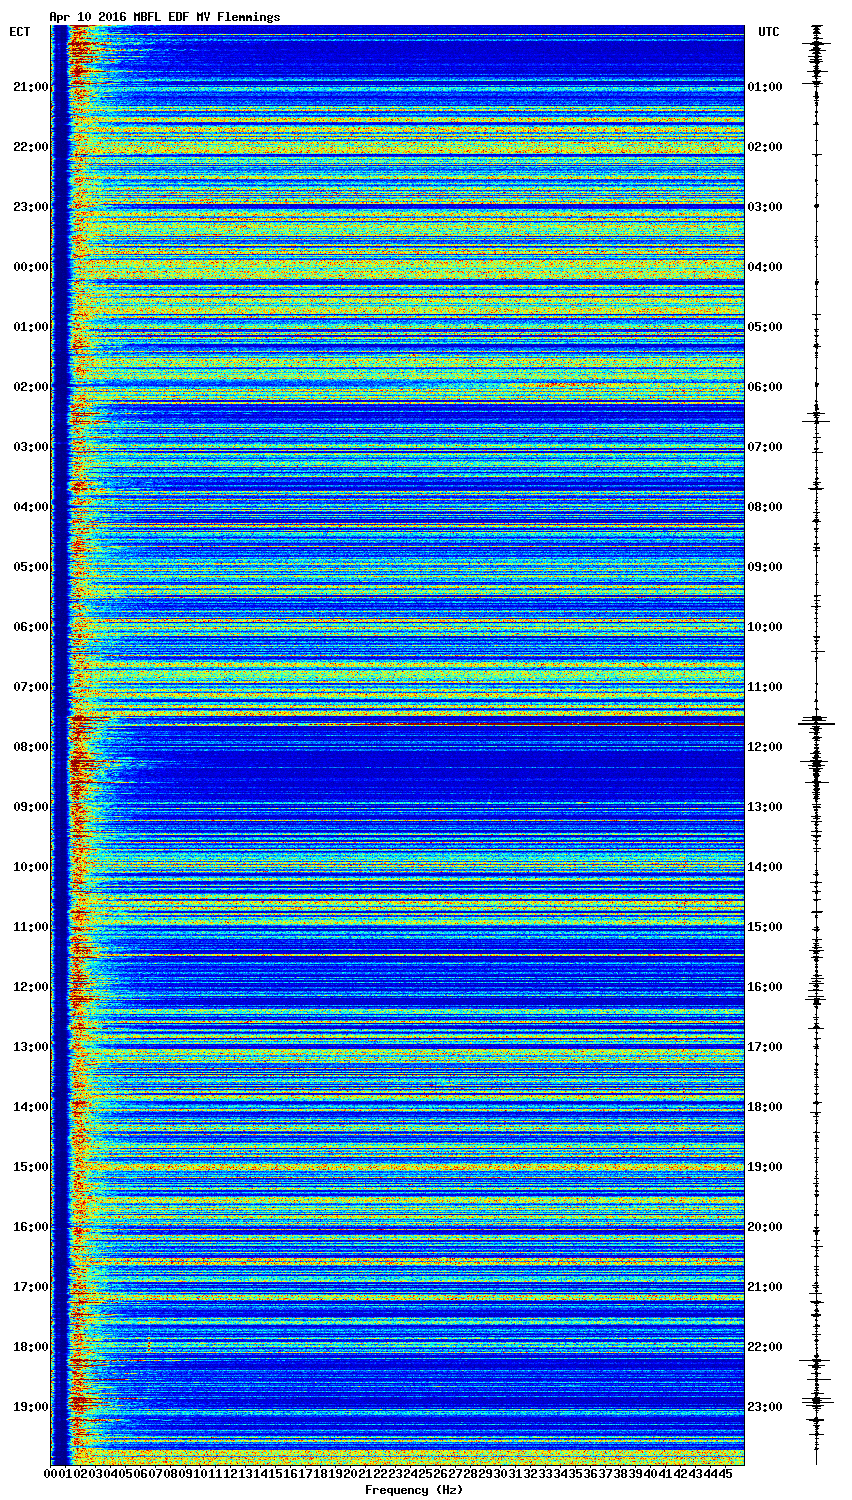Pick the 23:00 label on the UTC axis
This screenshot has width=852, height=1500.
coord(765,1407)
